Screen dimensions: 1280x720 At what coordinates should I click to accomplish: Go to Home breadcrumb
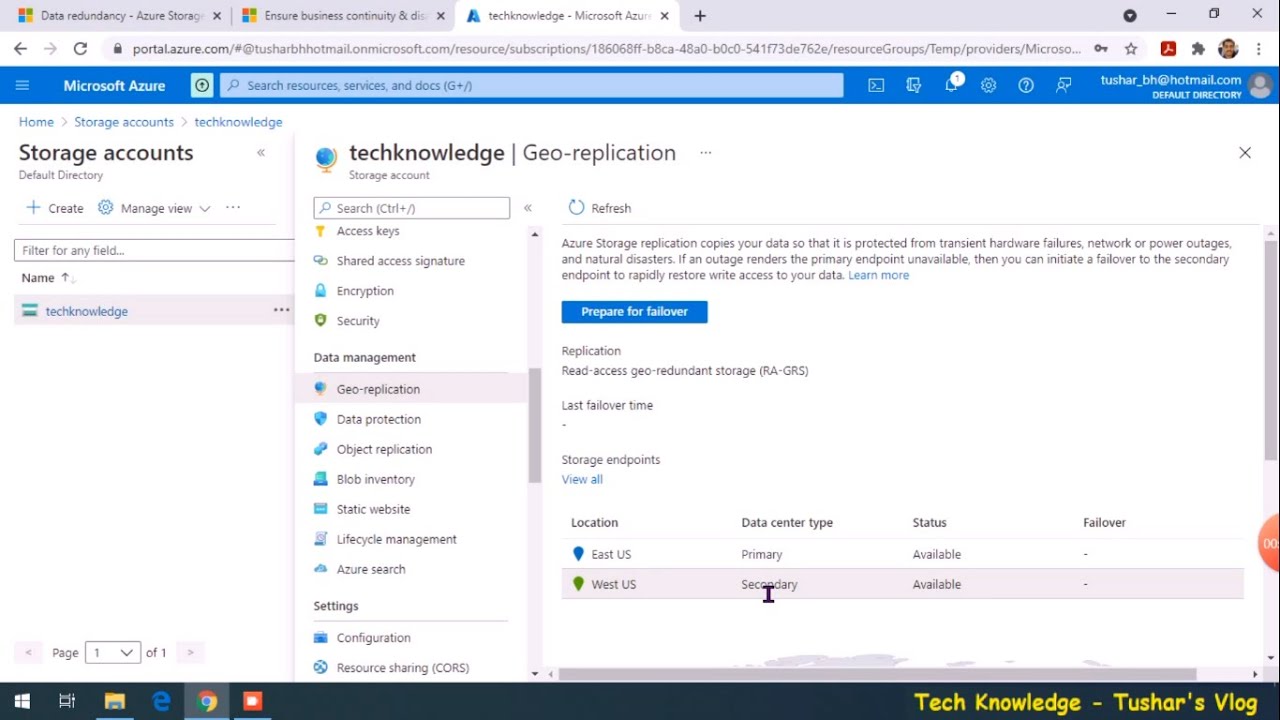[36, 122]
